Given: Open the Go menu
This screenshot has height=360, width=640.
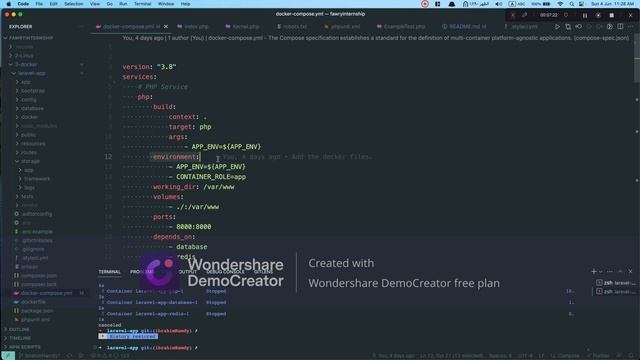Looking at the screenshot, I should (109, 4).
